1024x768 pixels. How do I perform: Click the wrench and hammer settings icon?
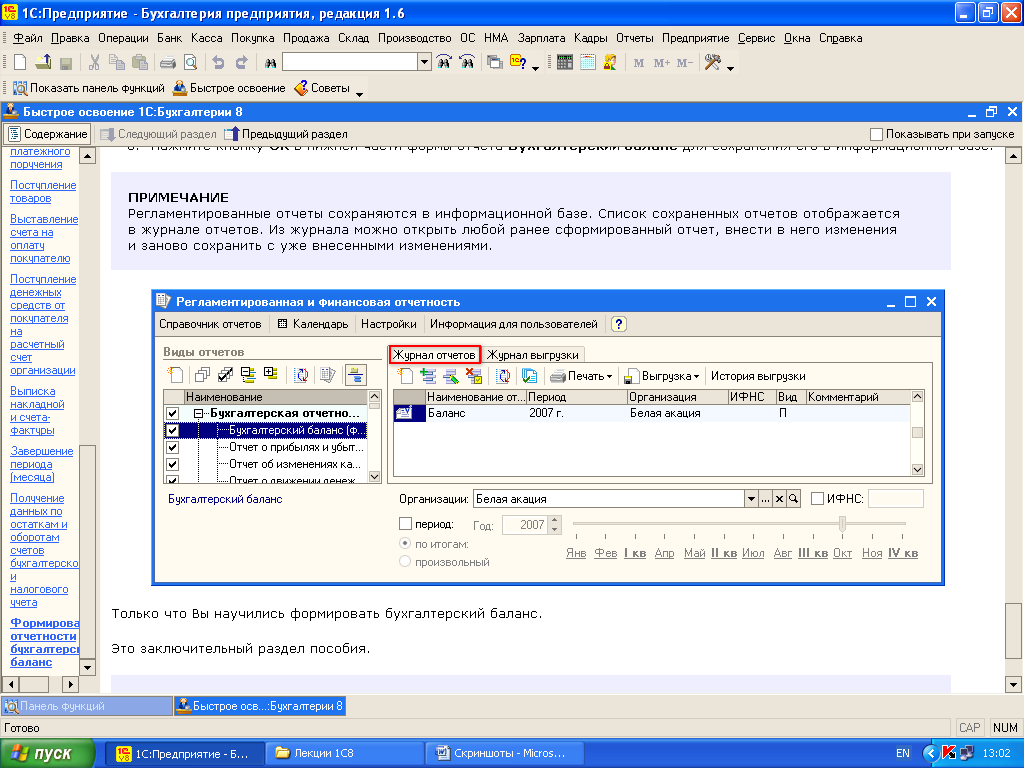pos(712,63)
